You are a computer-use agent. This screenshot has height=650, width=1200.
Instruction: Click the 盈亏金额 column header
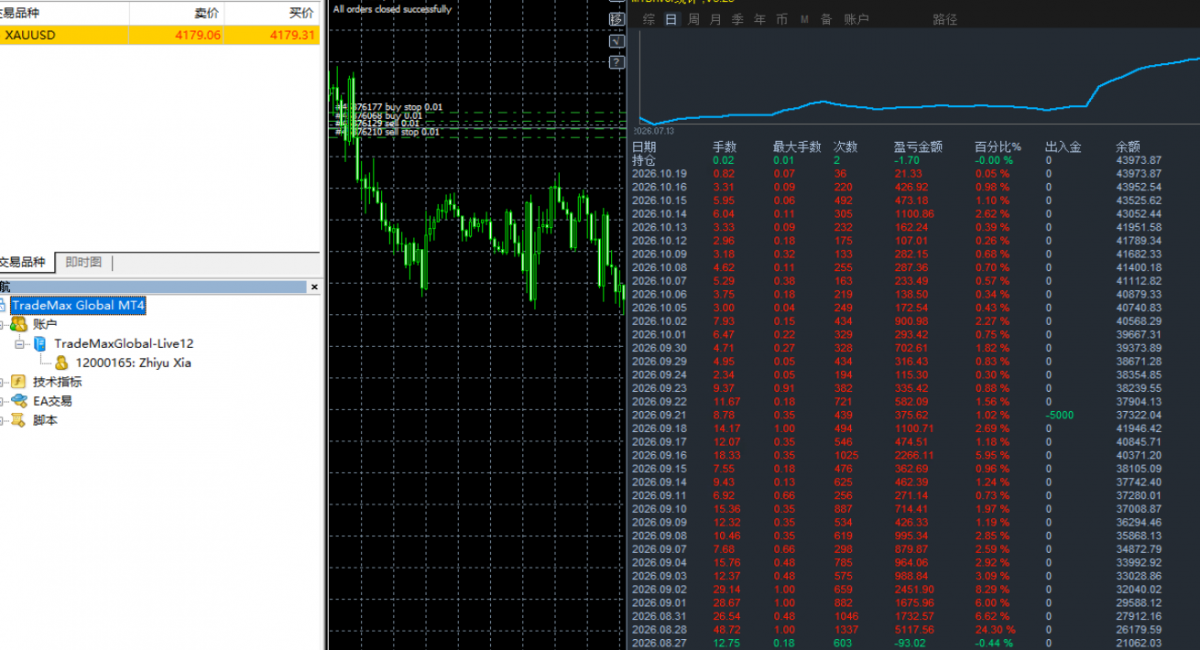918,147
